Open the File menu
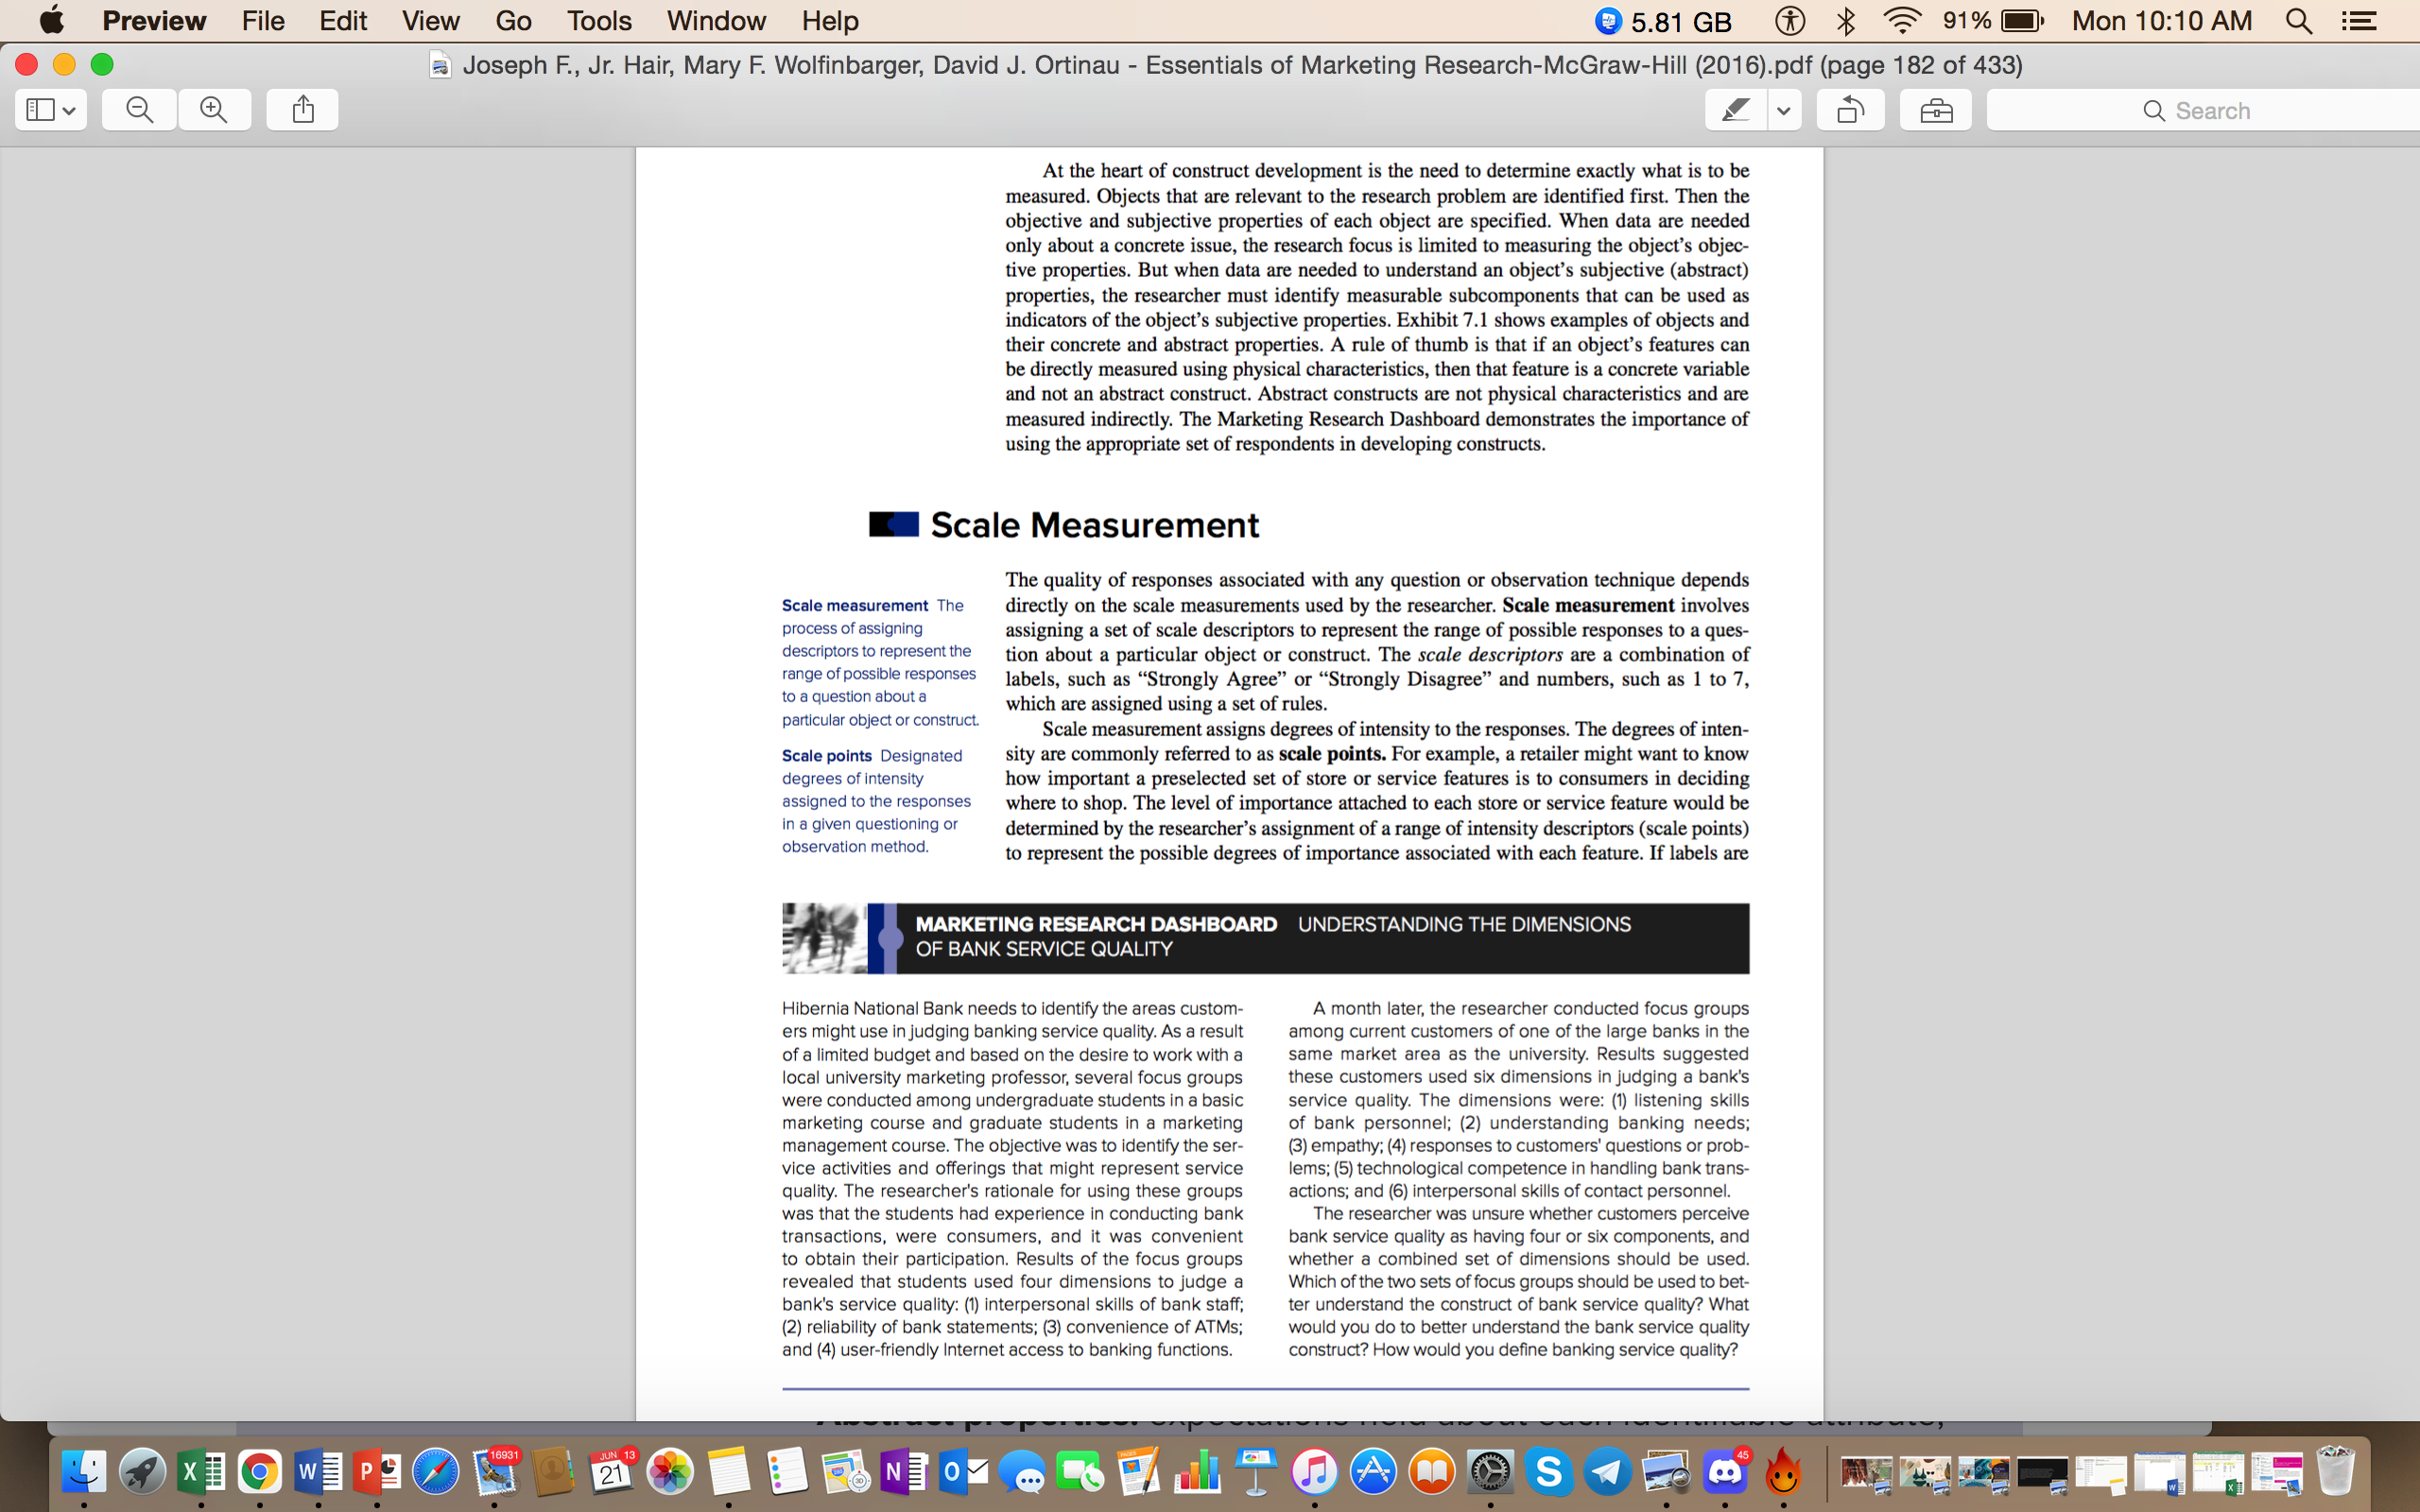Image resolution: width=2420 pixels, height=1512 pixels. pos(263,21)
